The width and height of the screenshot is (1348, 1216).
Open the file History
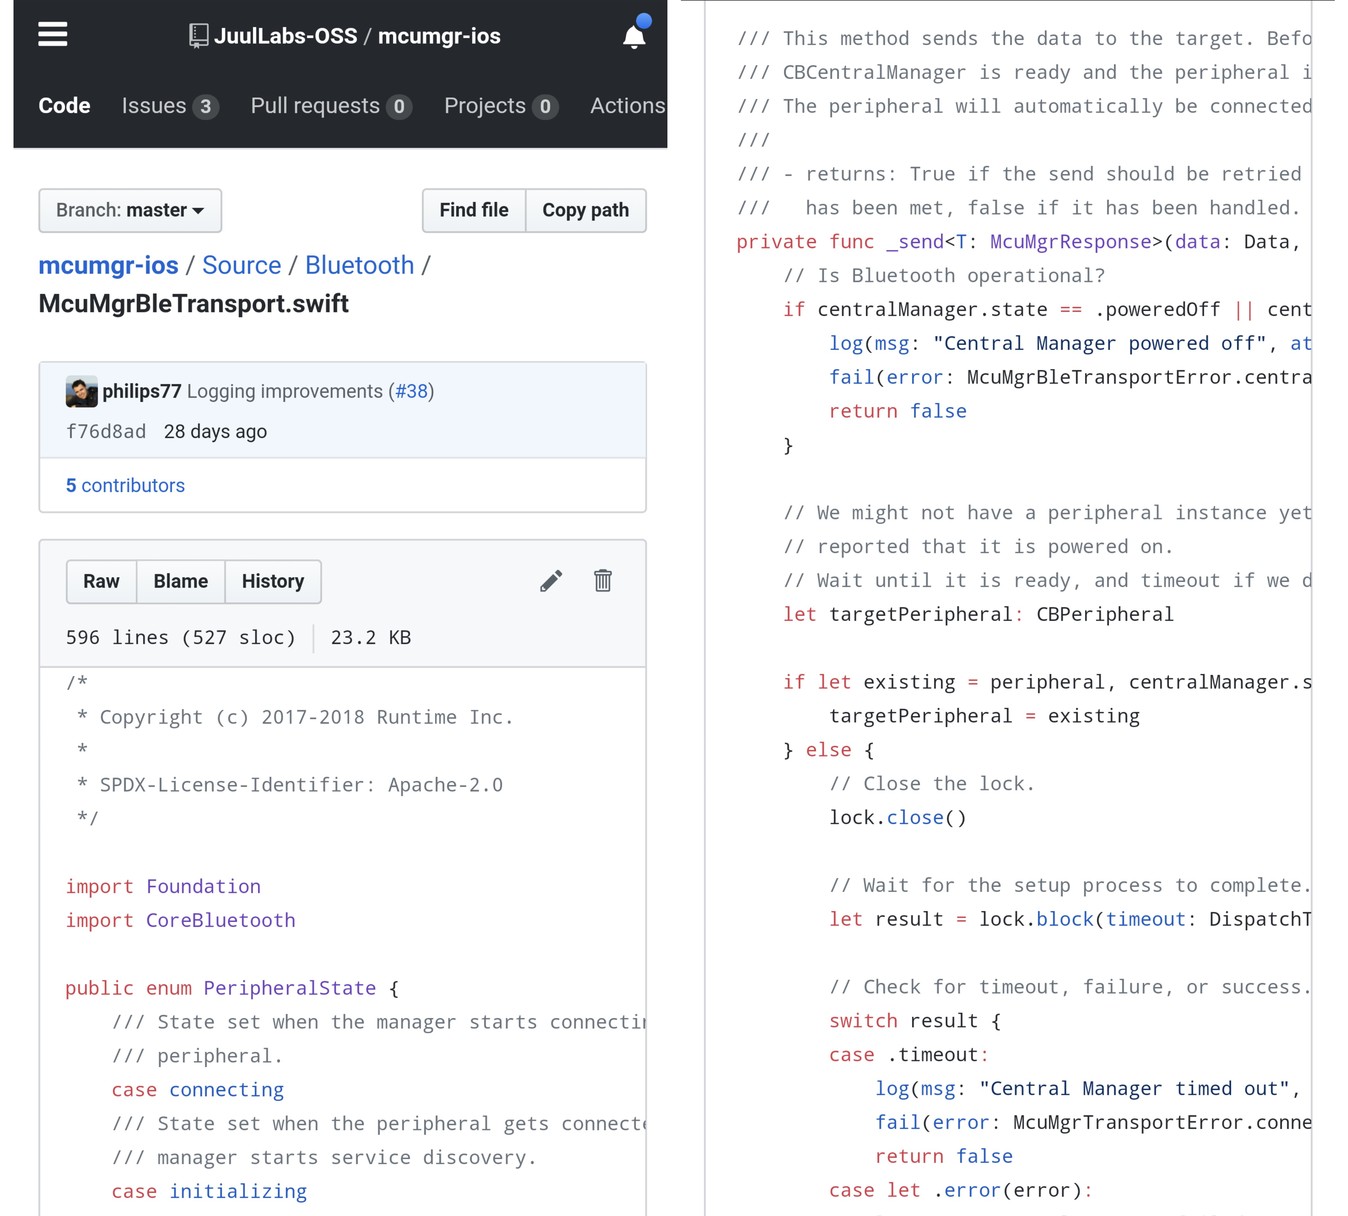pos(273,582)
